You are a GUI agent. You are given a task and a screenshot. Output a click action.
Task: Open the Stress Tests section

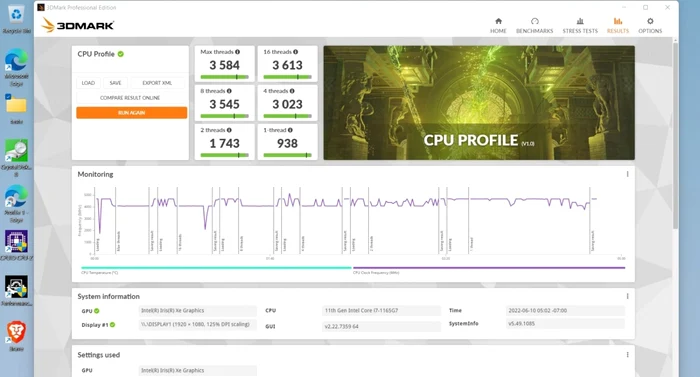click(x=580, y=25)
